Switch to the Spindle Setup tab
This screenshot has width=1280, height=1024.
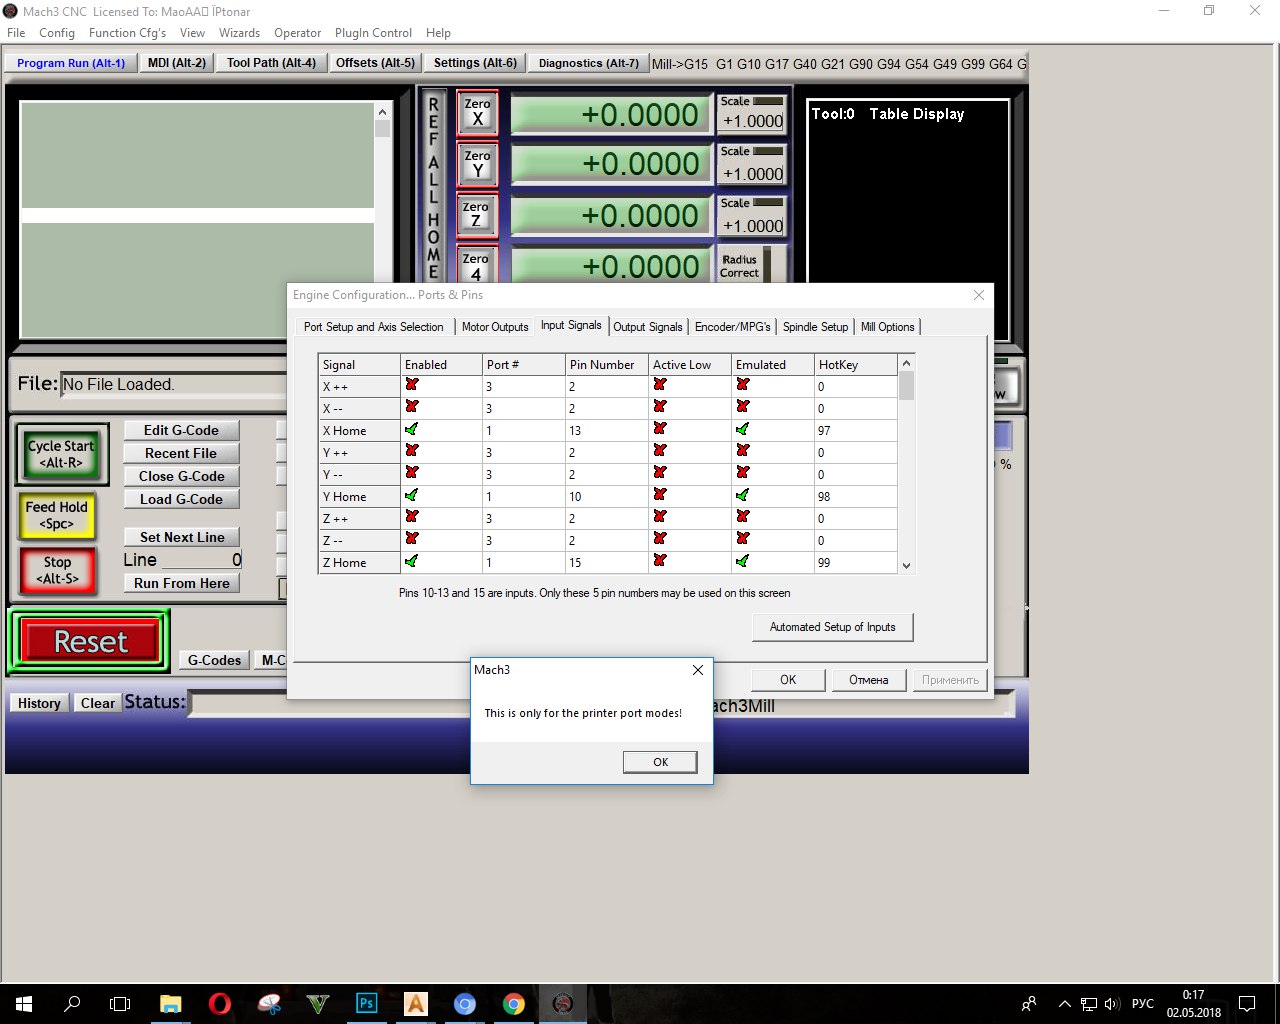click(815, 327)
